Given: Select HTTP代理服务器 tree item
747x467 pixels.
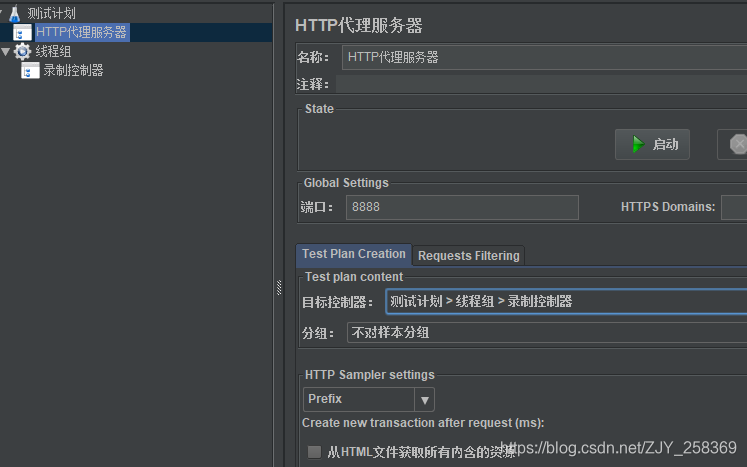Looking at the screenshot, I should coord(81,32).
